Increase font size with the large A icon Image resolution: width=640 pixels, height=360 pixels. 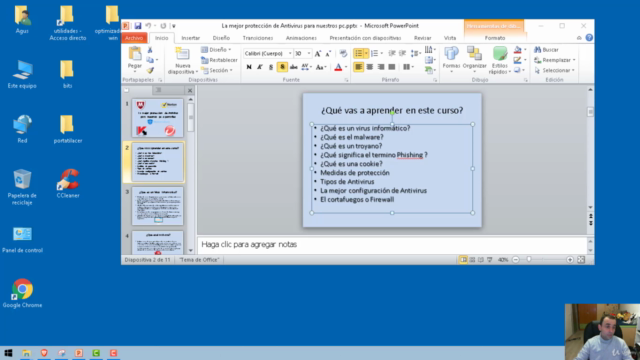click(x=318, y=53)
